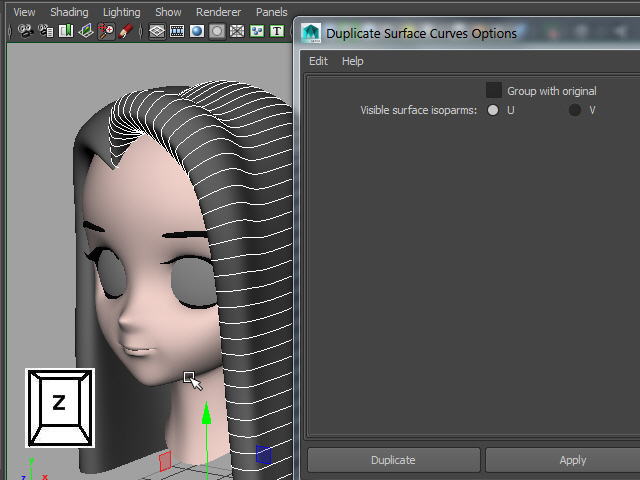Click the Select Camera icon
640x480 pixels.
pos(26,31)
